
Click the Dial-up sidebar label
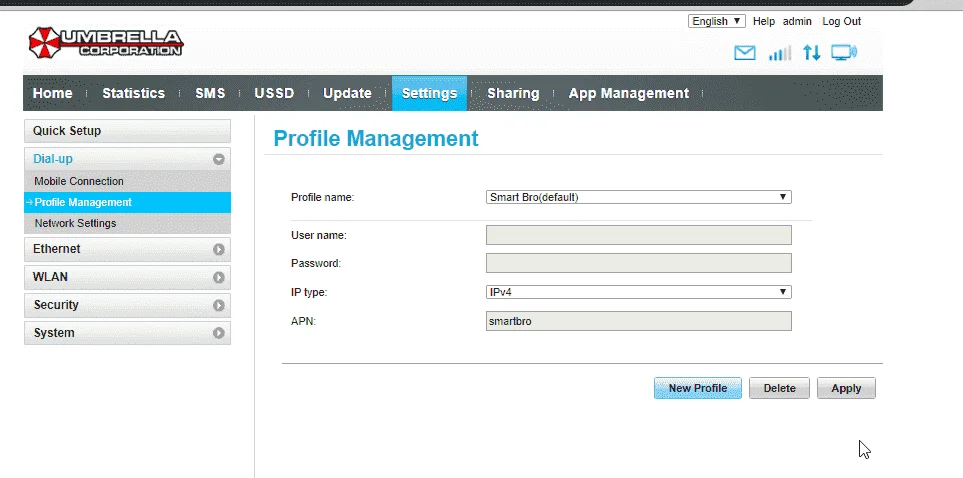[x=53, y=159]
